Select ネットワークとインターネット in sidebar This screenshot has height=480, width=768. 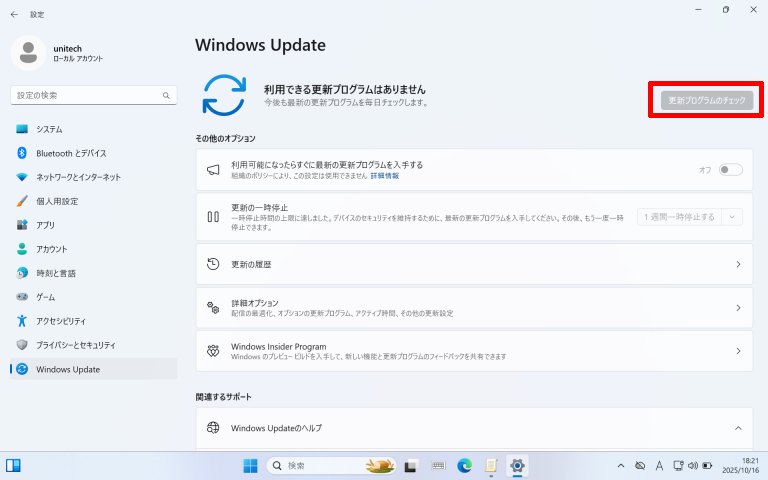78,177
